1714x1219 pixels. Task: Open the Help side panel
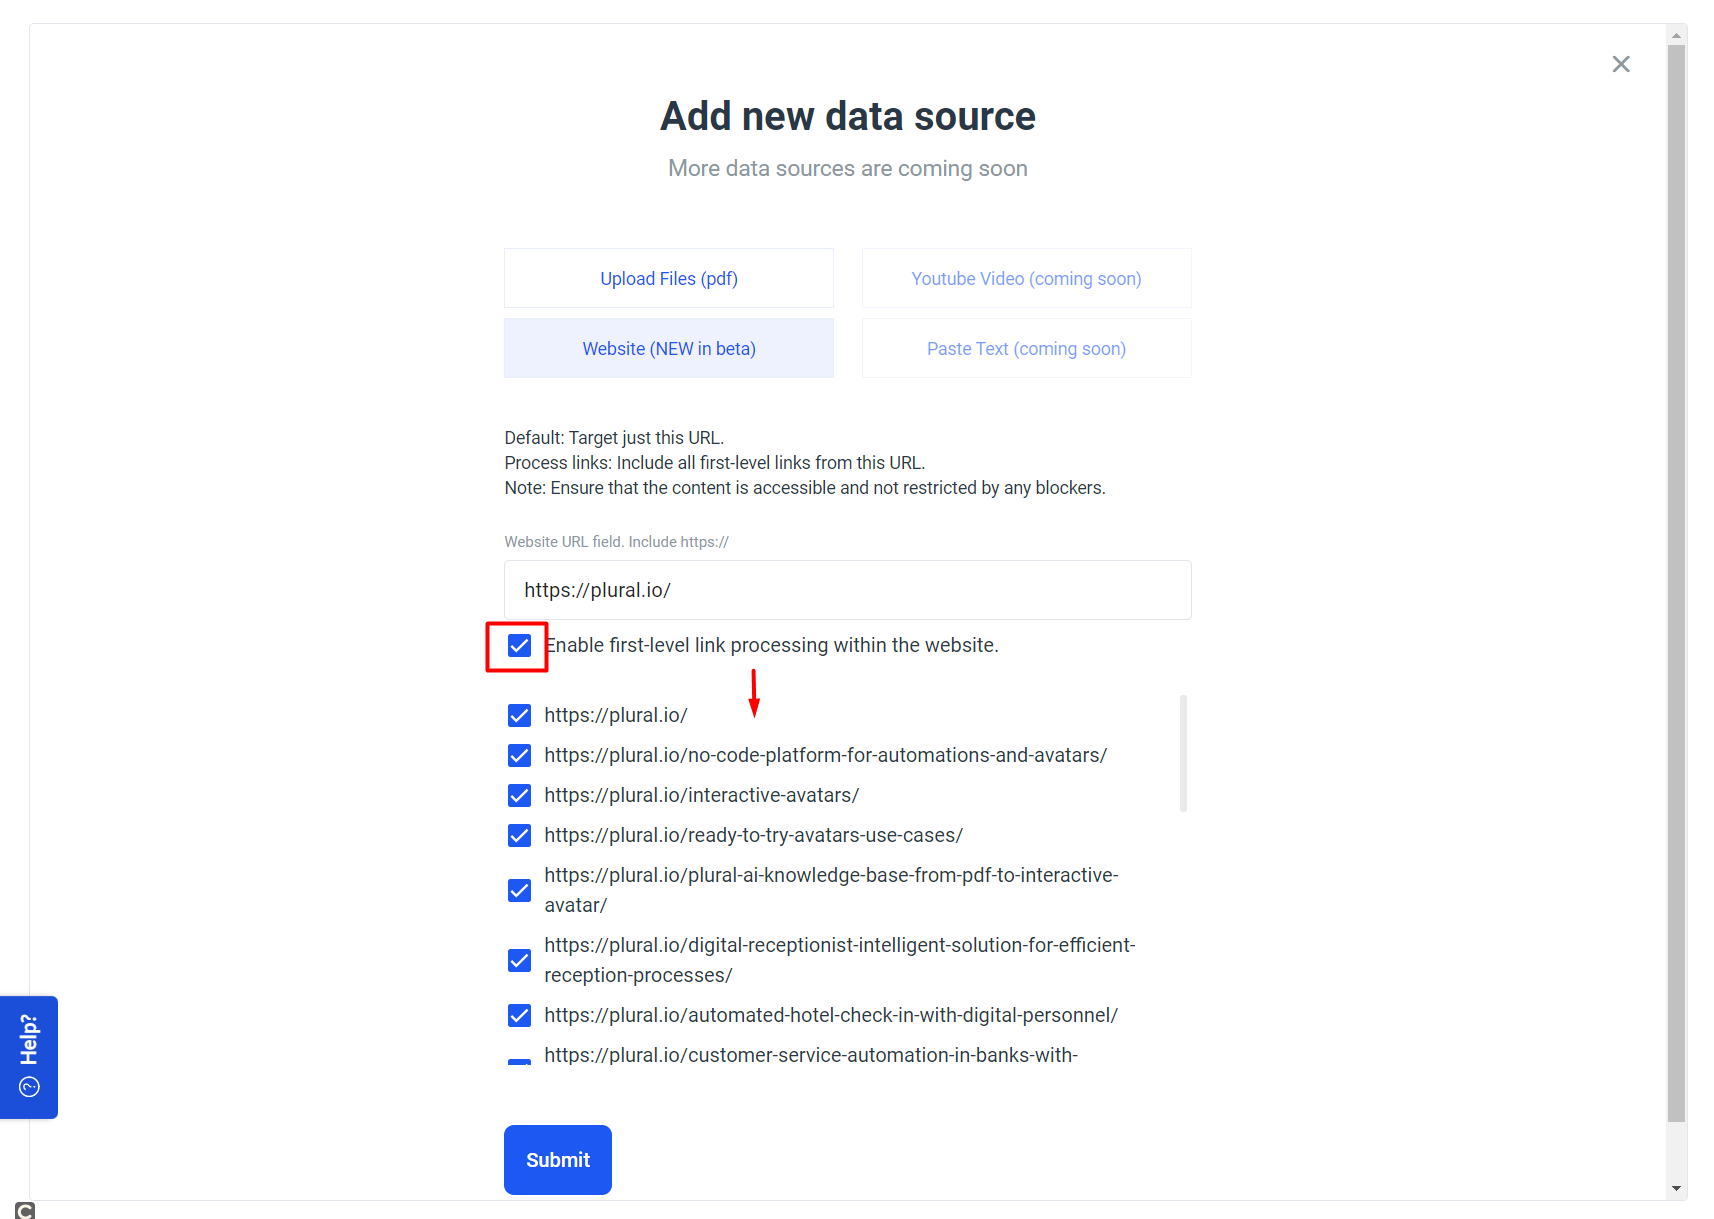point(29,1057)
